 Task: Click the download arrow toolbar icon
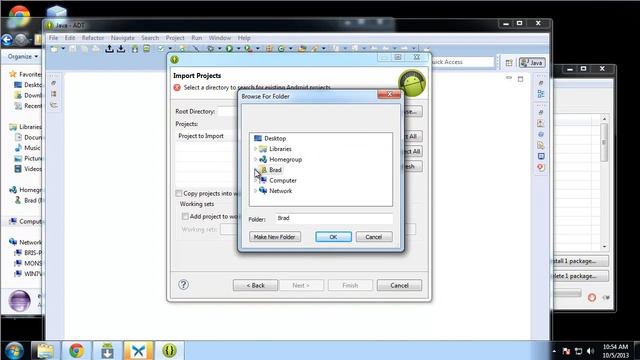pyautogui.click(x=121, y=49)
